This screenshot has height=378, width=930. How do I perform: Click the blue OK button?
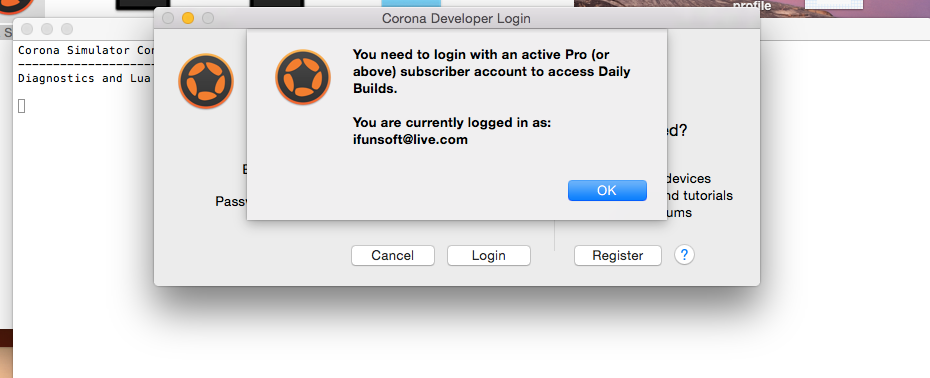click(607, 190)
